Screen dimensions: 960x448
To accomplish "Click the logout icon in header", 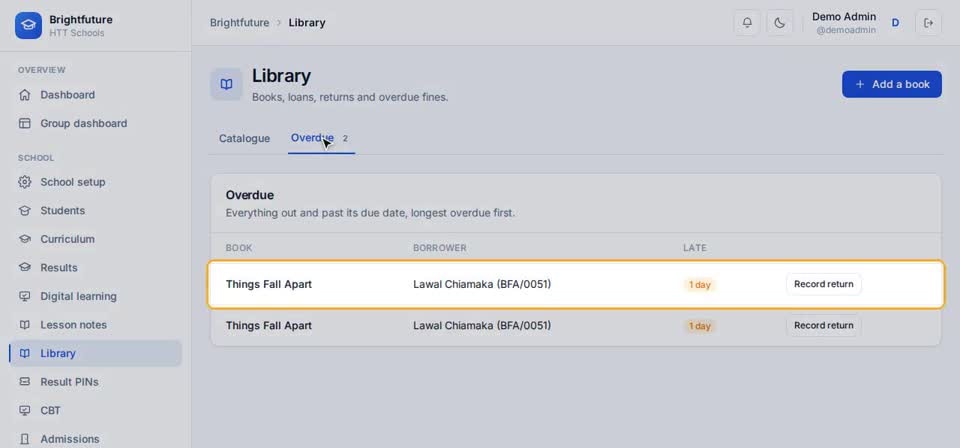I will pyautogui.click(x=928, y=23).
